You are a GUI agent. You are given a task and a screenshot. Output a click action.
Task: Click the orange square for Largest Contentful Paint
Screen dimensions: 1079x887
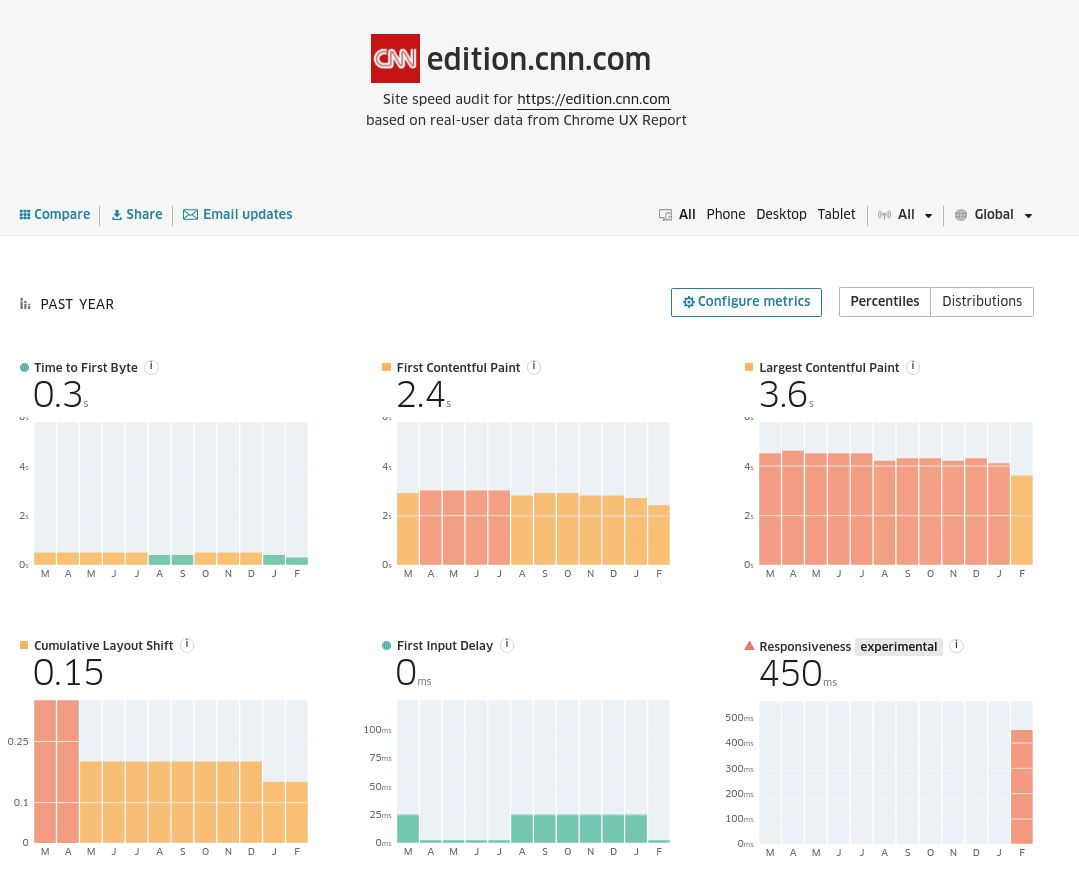[x=749, y=367]
